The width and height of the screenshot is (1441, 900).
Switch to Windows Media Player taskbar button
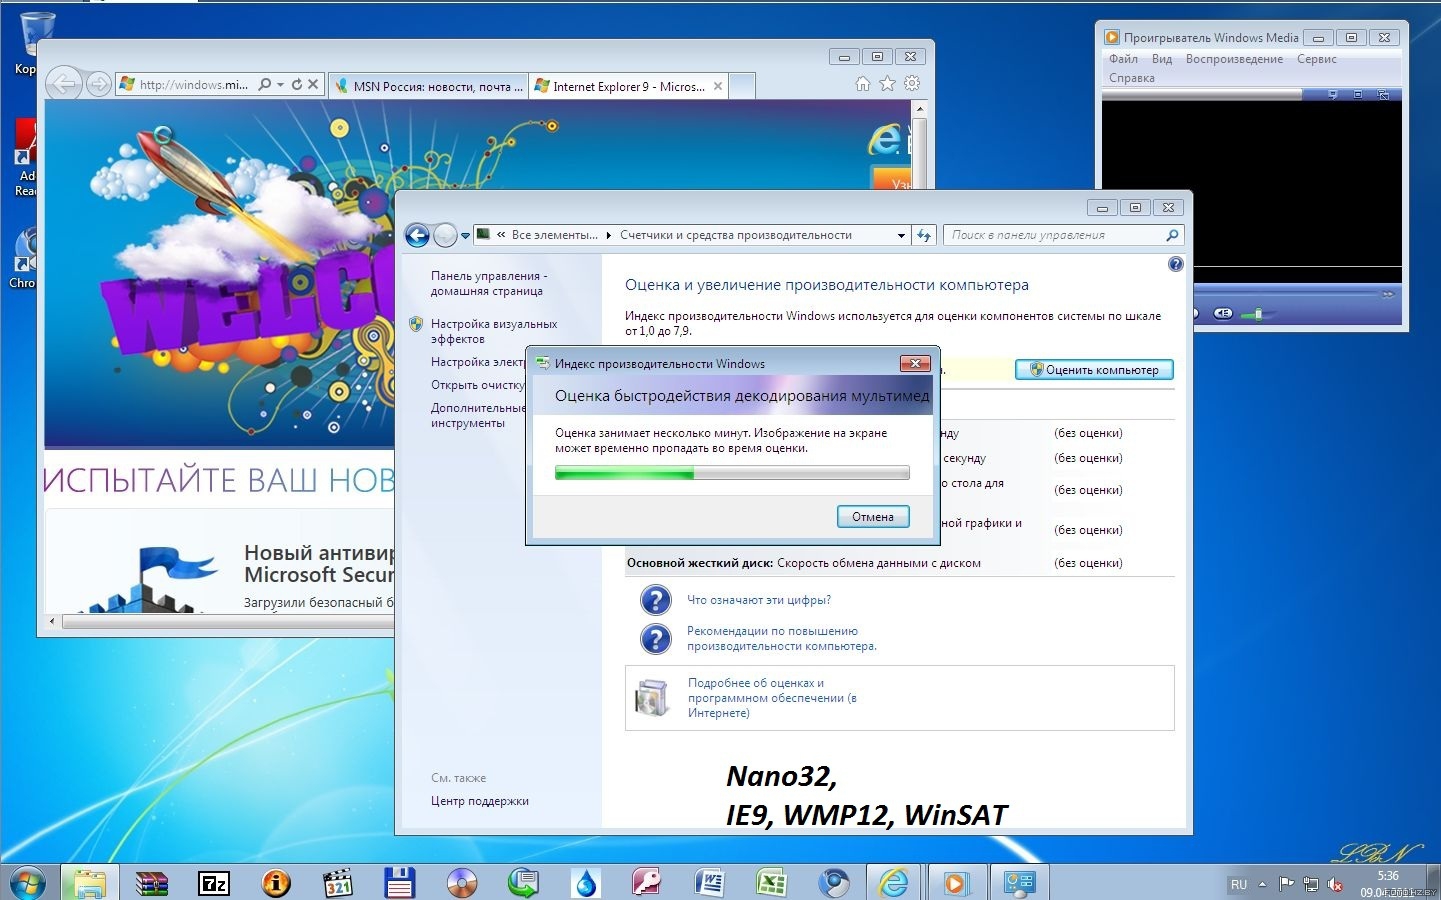(956, 883)
